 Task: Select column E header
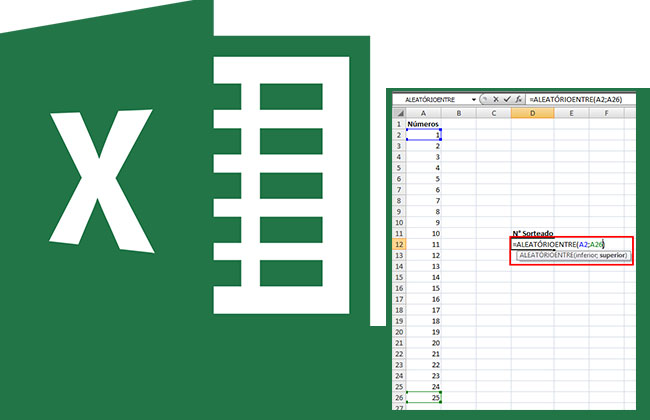(x=571, y=113)
